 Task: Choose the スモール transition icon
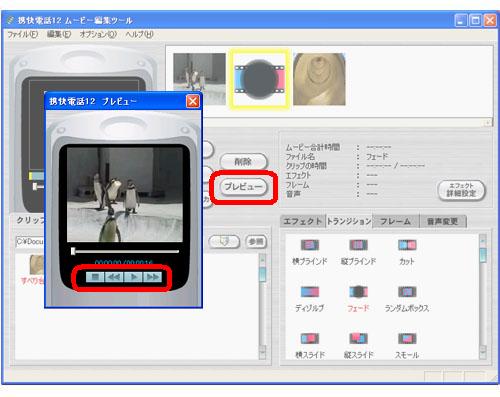tap(407, 339)
